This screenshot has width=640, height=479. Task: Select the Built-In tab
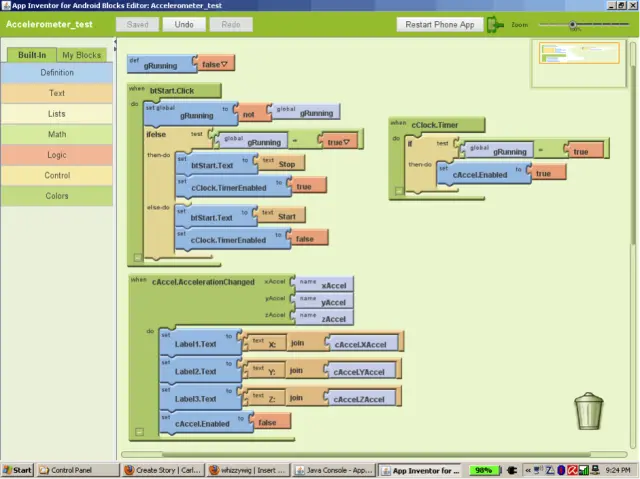click(31, 55)
